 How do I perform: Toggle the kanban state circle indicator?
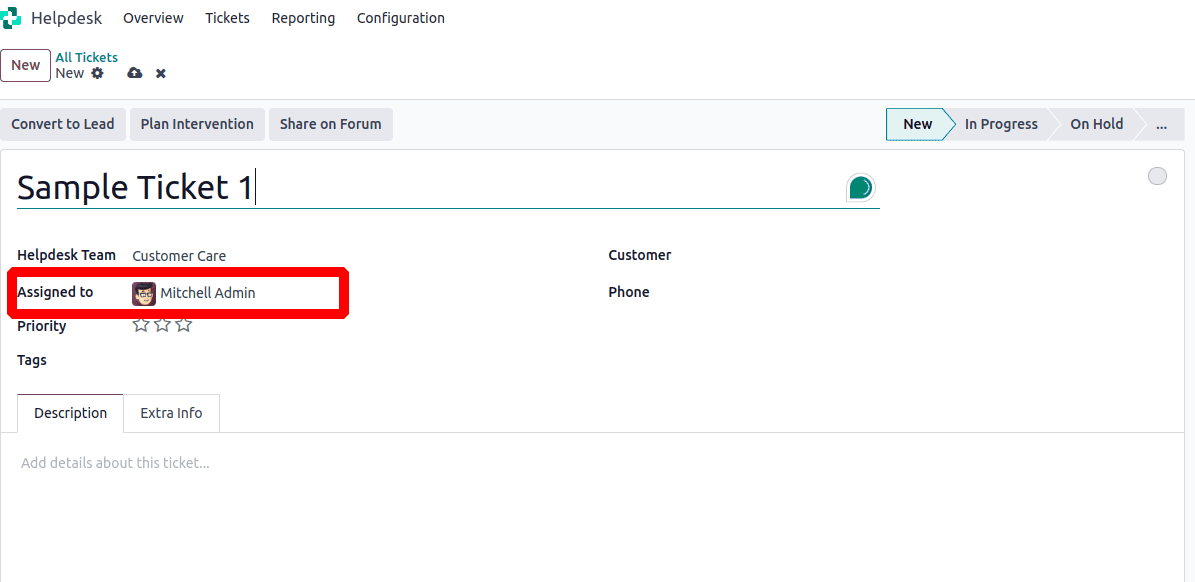tap(1157, 176)
